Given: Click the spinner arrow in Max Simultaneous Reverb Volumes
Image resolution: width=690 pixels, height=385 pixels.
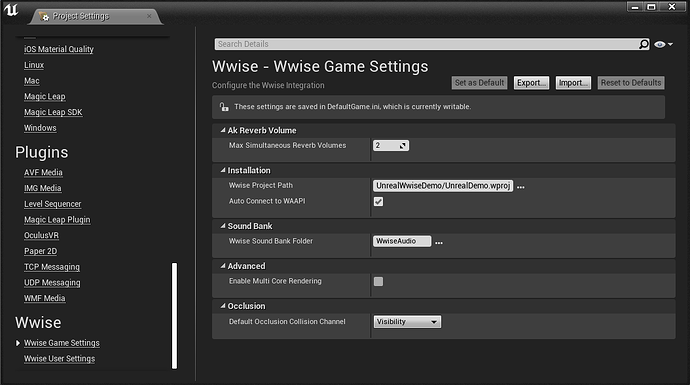Looking at the screenshot, I should click(x=402, y=146).
